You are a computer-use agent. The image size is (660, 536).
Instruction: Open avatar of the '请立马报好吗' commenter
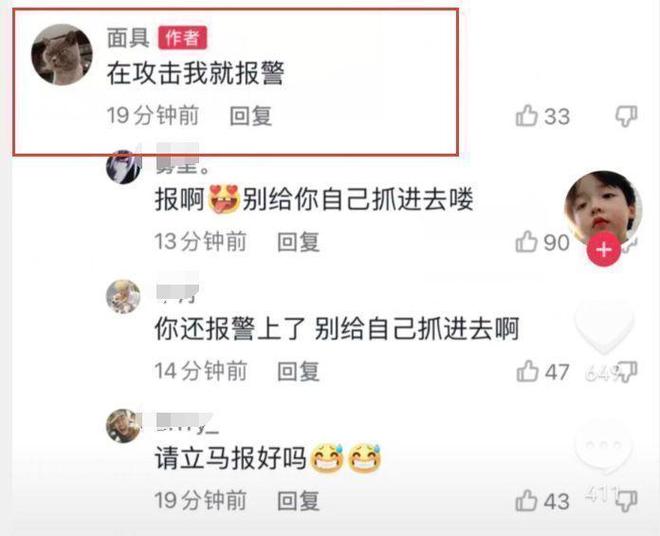pyautogui.click(x=123, y=426)
